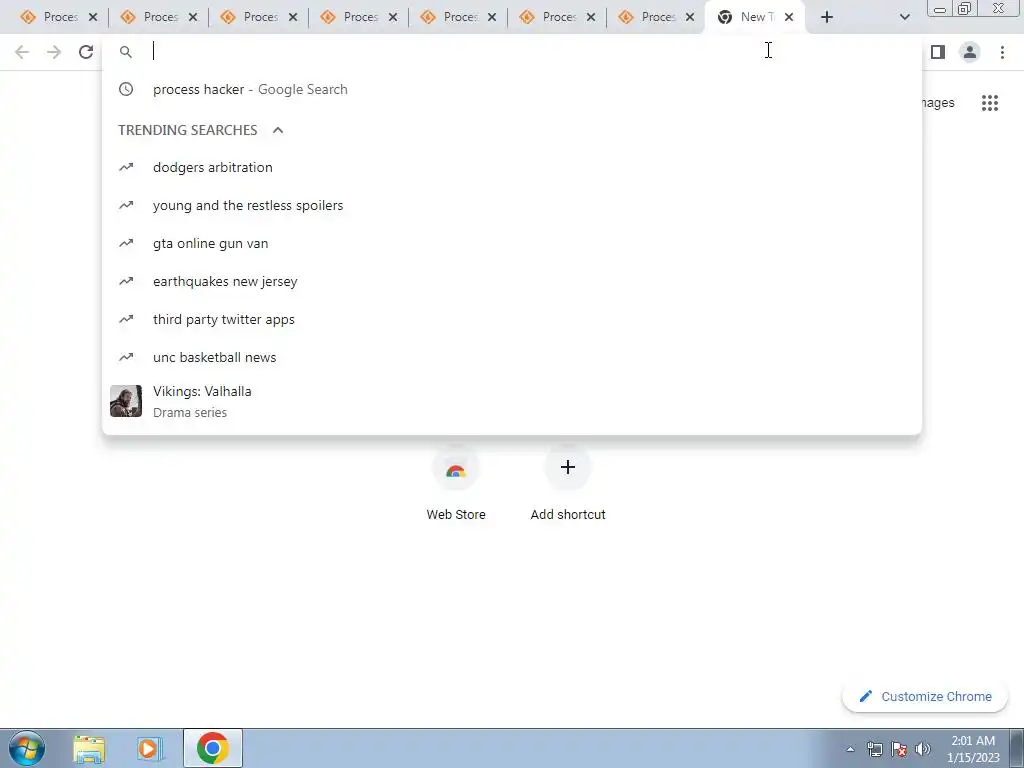Switch to the first Process Hacker tab
Viewport: 1024px width, 768px height.
pyautogui.click(x=50, y=17)
